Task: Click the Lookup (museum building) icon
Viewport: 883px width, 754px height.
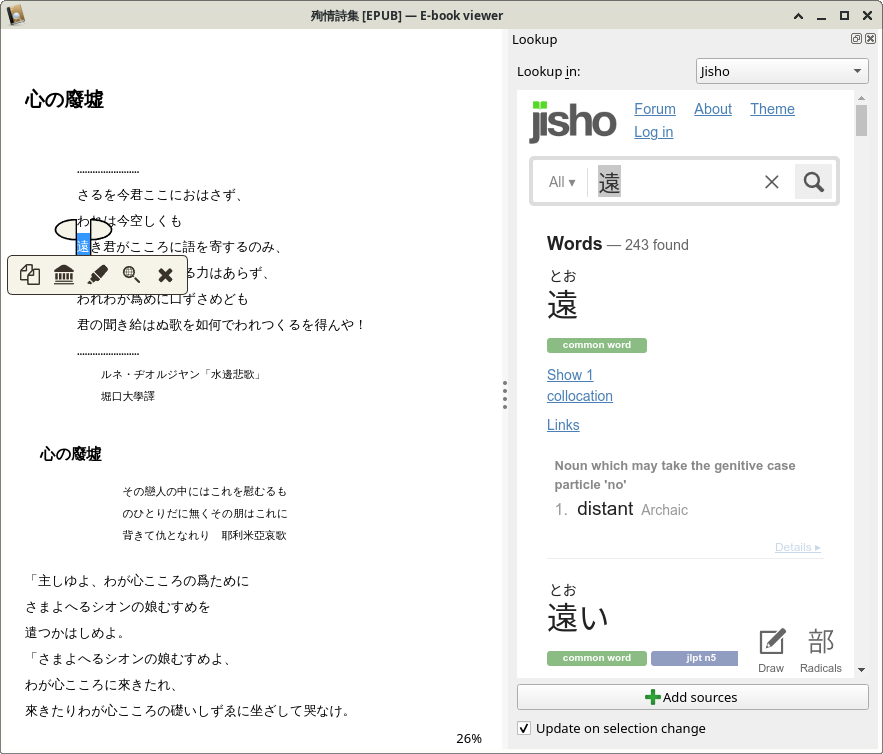Action: point(64,275)
